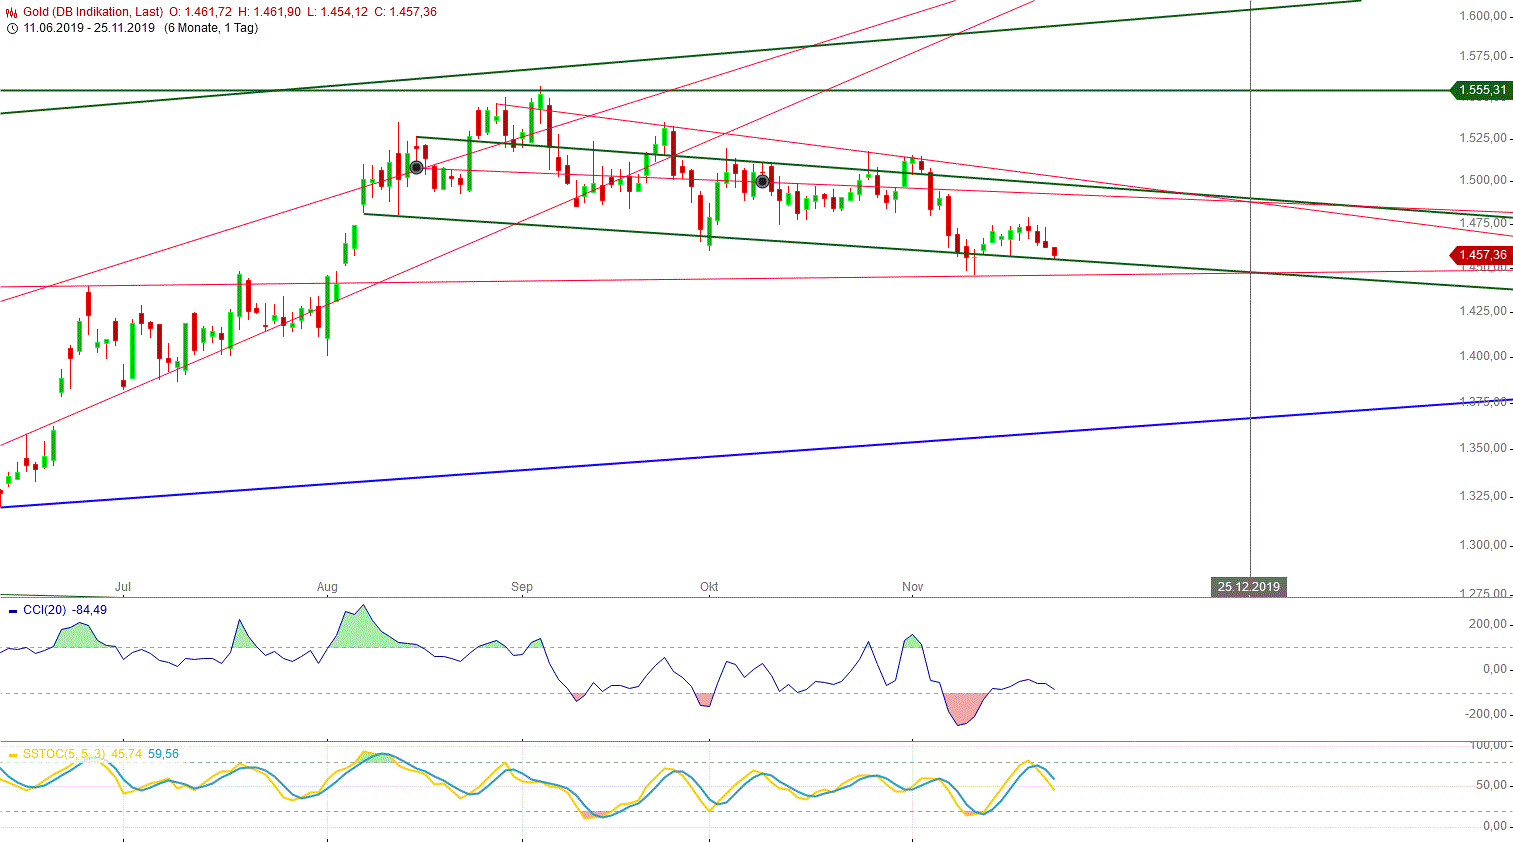Click the SSTOC axis label '50,00'

[x=1492, y=785]
